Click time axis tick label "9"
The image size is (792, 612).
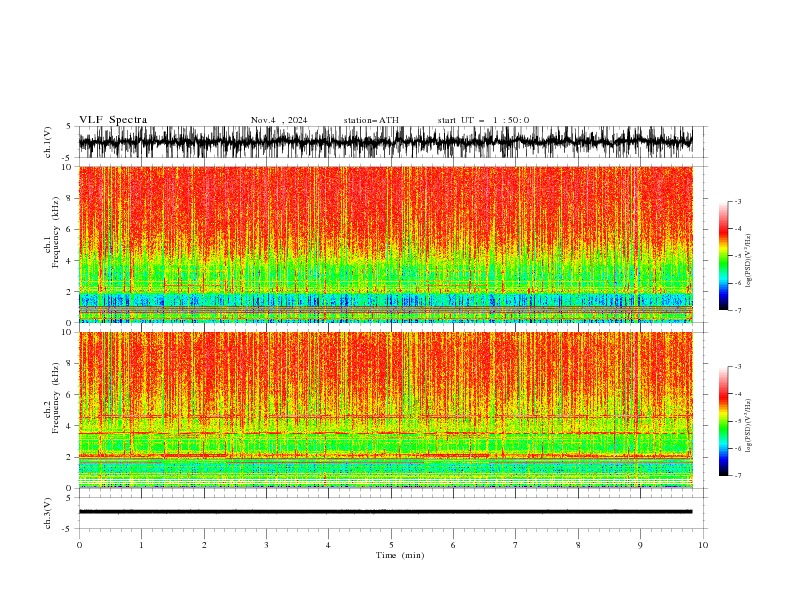(x=640, y=545)
